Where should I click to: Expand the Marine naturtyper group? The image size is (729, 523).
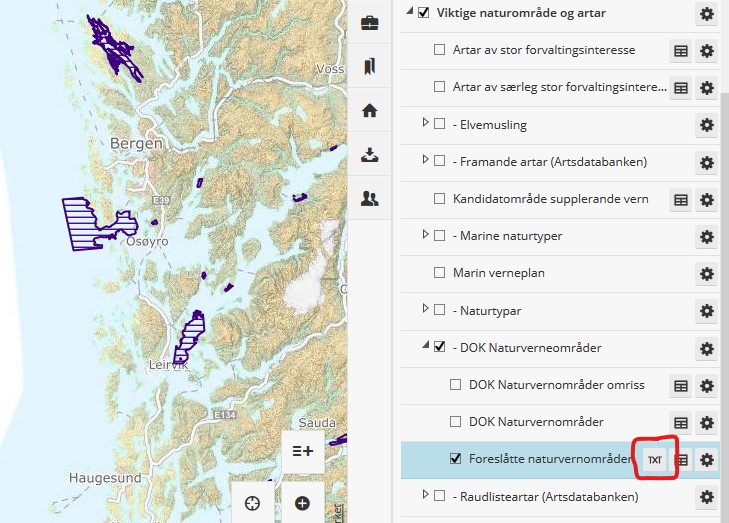click(x=425, y=236)
